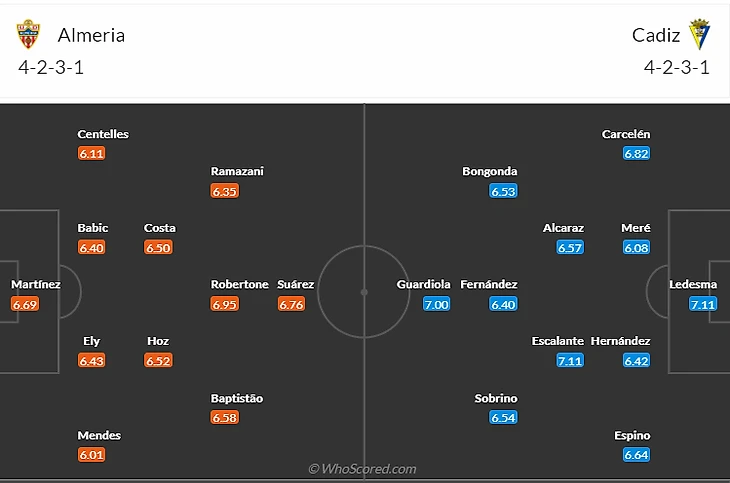Select Espino's 6.64 rating badge
This screenshot has height=483, width=730.
point(637,455)
